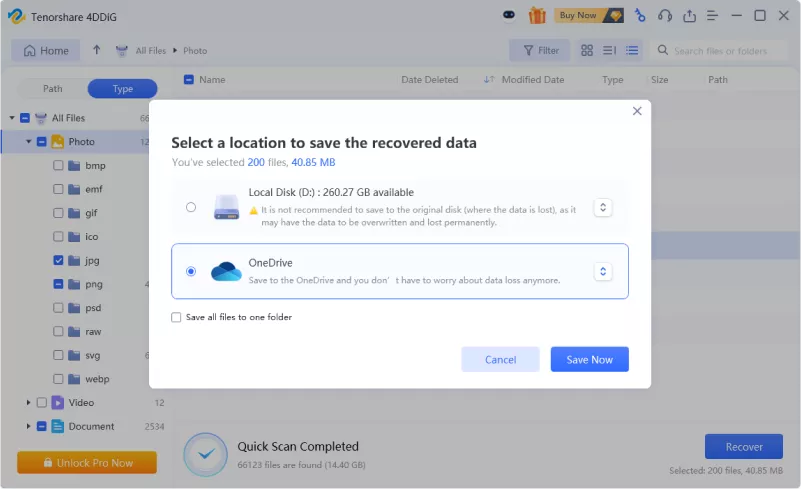Expand the Video tree node
Image resolution: width=801 pixels, height=489 pixels.
coord(28,403)
